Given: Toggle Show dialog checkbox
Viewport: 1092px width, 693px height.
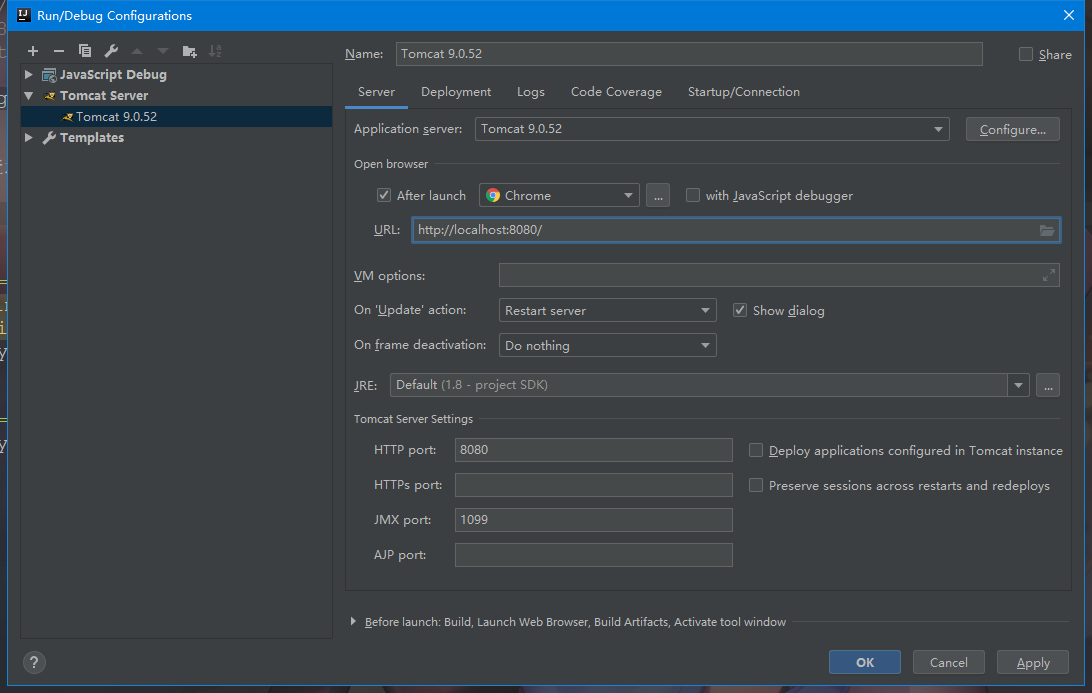Looking at the screenshot, I should 740,310.
